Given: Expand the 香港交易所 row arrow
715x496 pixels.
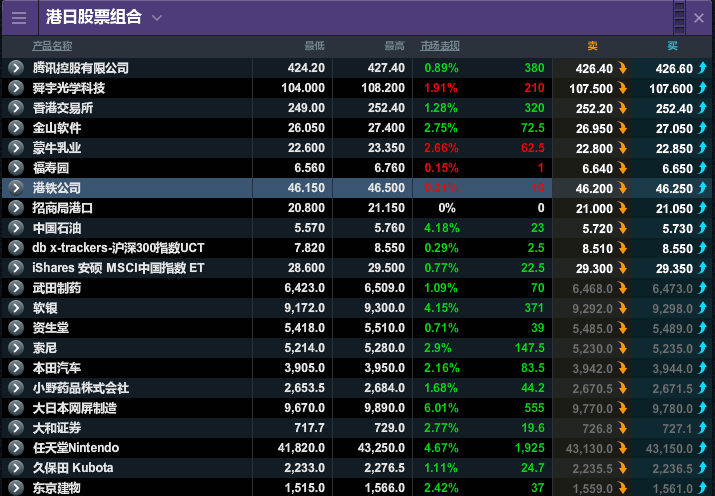Looking at the screenshot, I should click(x=16, y=108).
